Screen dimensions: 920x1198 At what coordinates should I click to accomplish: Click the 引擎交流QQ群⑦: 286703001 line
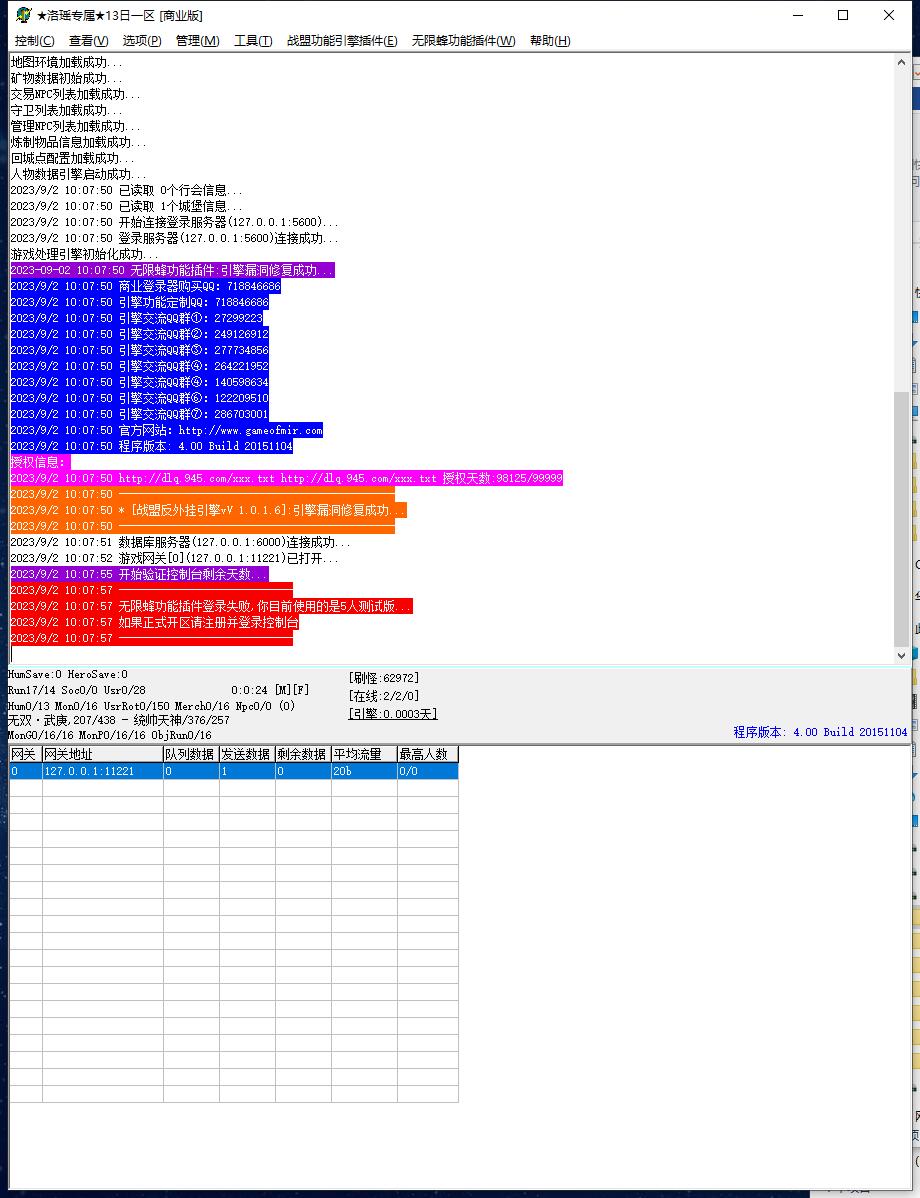pos(139,414)
